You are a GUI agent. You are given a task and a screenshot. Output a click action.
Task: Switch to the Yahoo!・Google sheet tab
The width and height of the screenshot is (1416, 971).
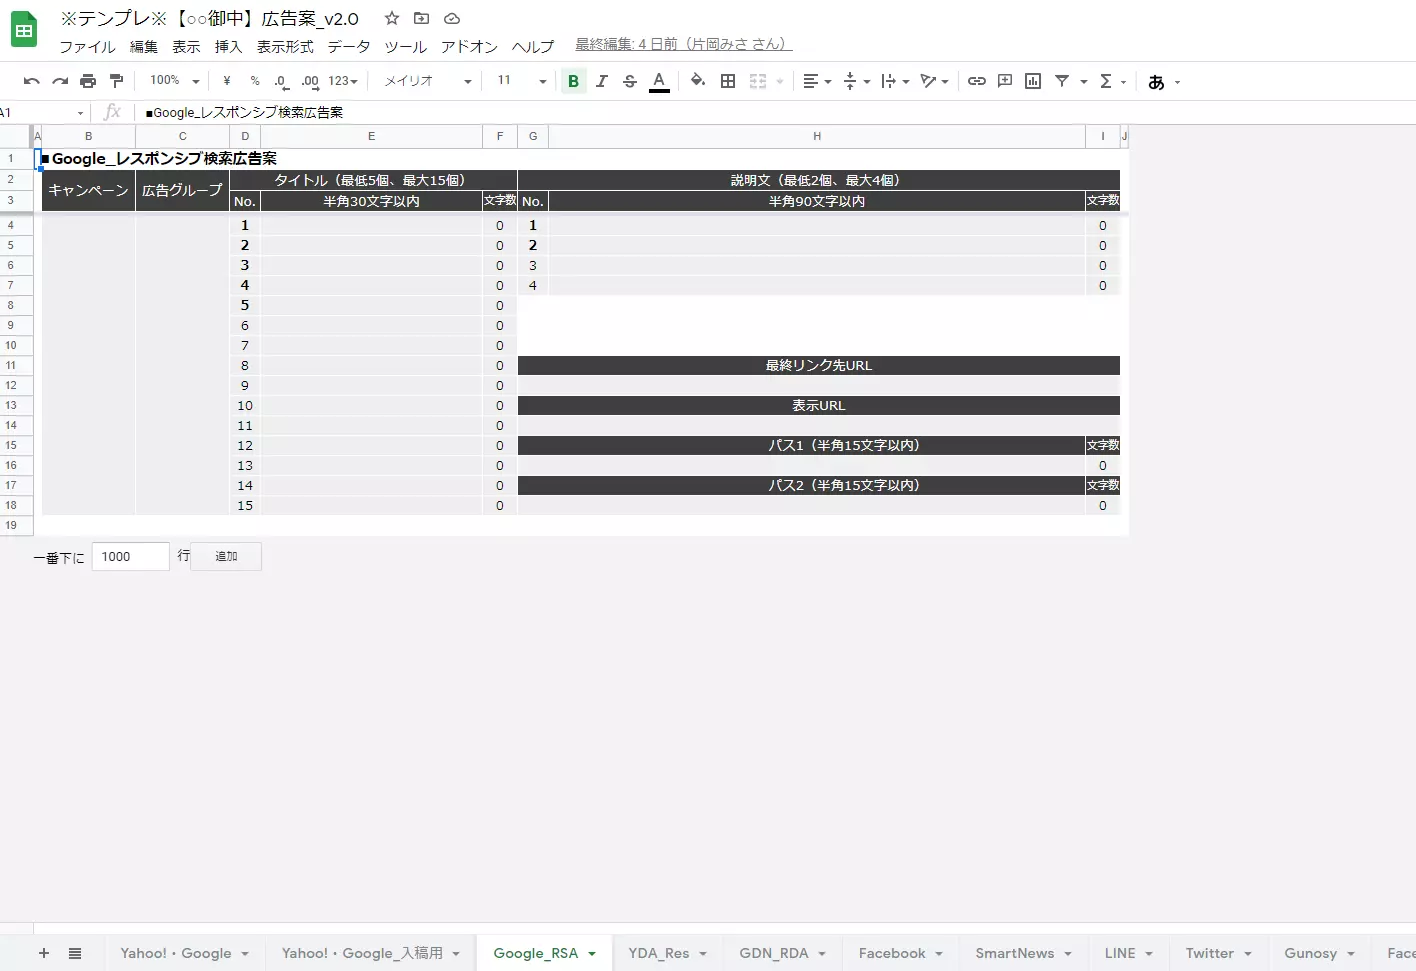click(176, 953)
